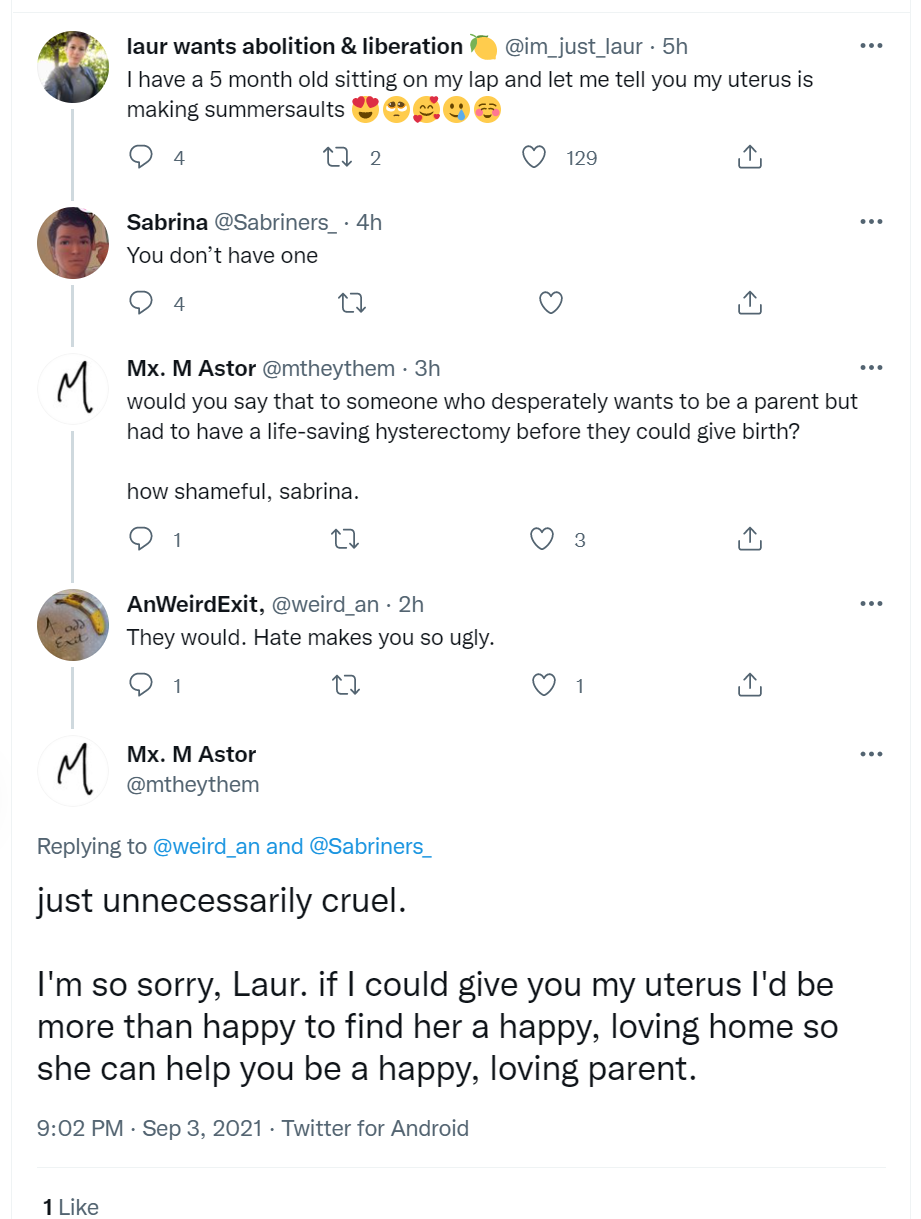The image size is (921, 1219).
Task: Open the @weird_an mention link
Action: 207,846
